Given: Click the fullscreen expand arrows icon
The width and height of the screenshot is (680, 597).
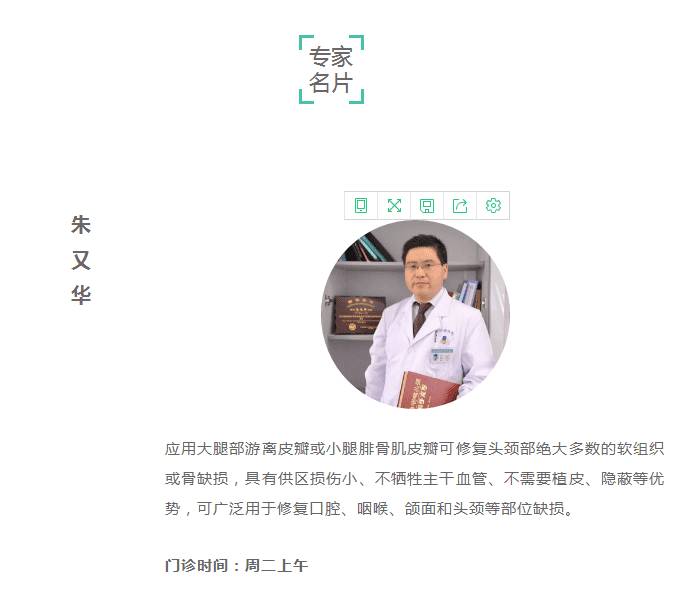Looking at the screenshot, I should click(394, 206).
